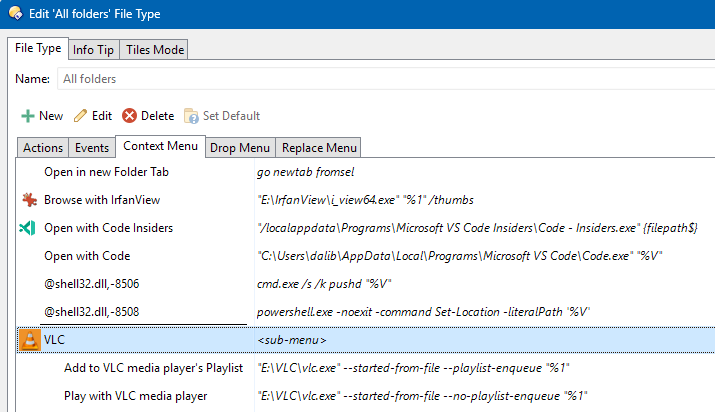This screenshot has width=715, height=412.
Task: Open the Info Tip tab
Action: tap(93, 50)
